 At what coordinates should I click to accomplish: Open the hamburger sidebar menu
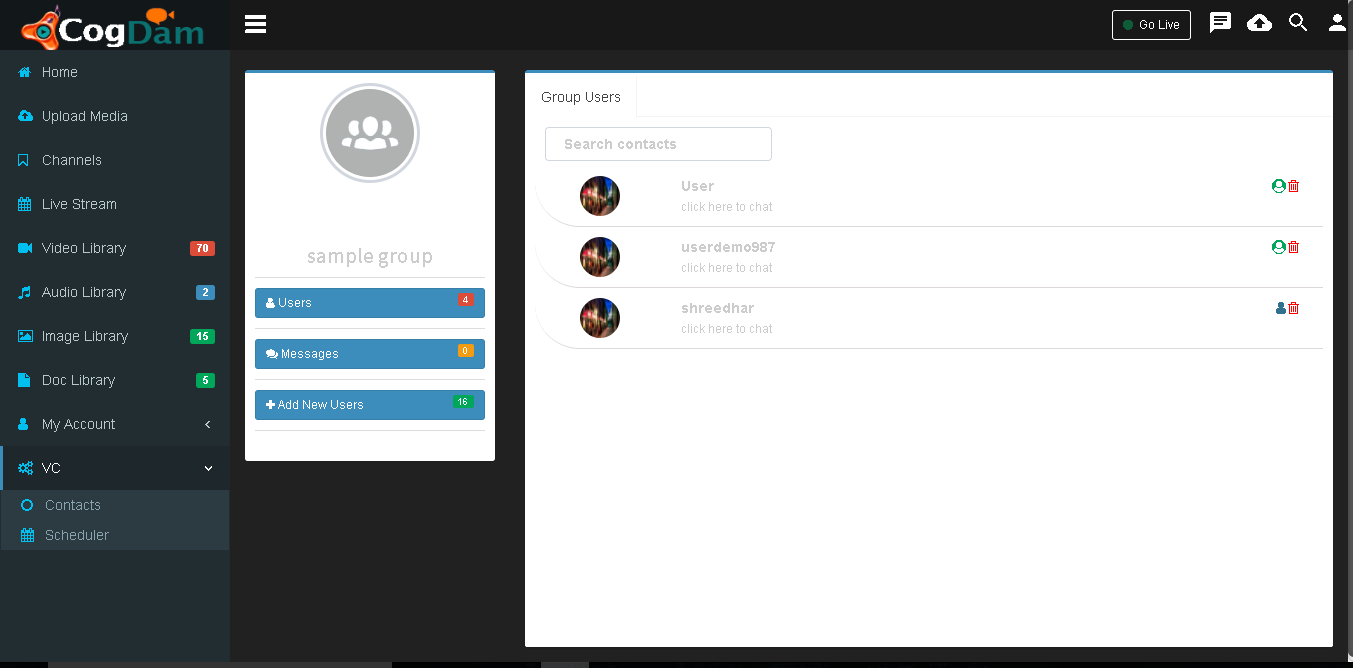[255, 24]
